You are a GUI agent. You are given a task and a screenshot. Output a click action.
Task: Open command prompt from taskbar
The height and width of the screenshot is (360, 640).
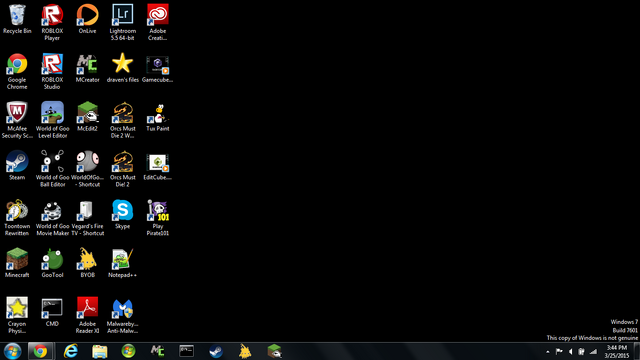[x=187, y=351]
